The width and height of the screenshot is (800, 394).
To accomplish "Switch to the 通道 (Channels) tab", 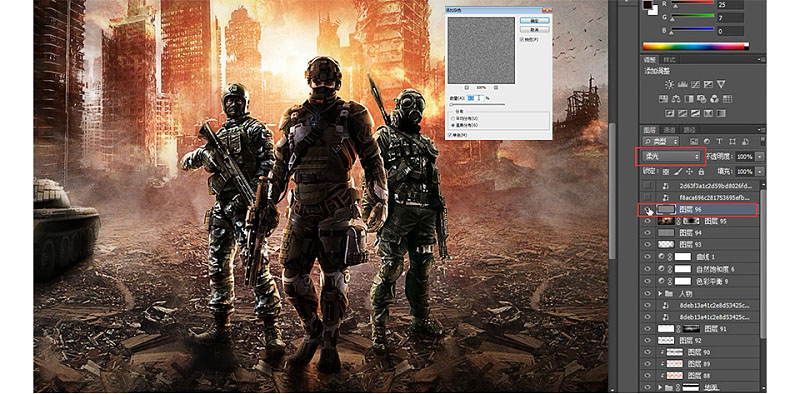I will (x=669, y=130).
